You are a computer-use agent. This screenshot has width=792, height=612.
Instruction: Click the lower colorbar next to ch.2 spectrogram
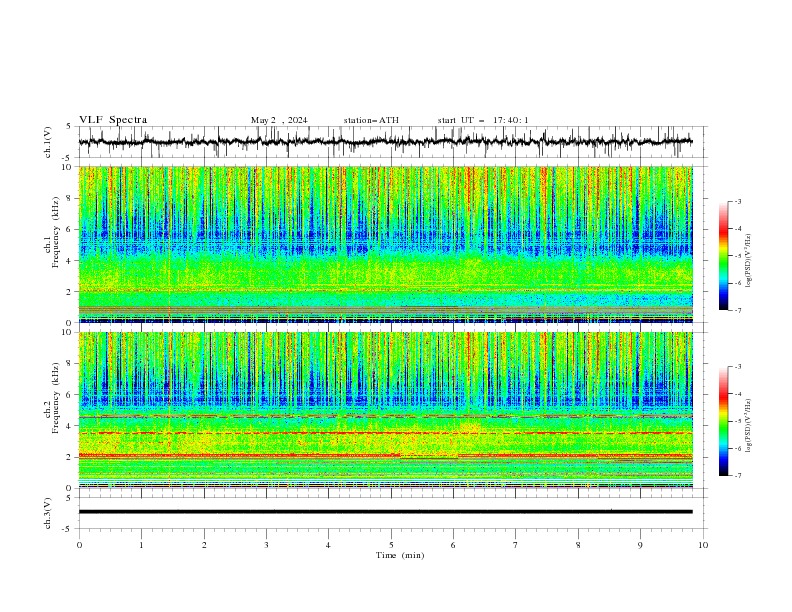point(723,421)
